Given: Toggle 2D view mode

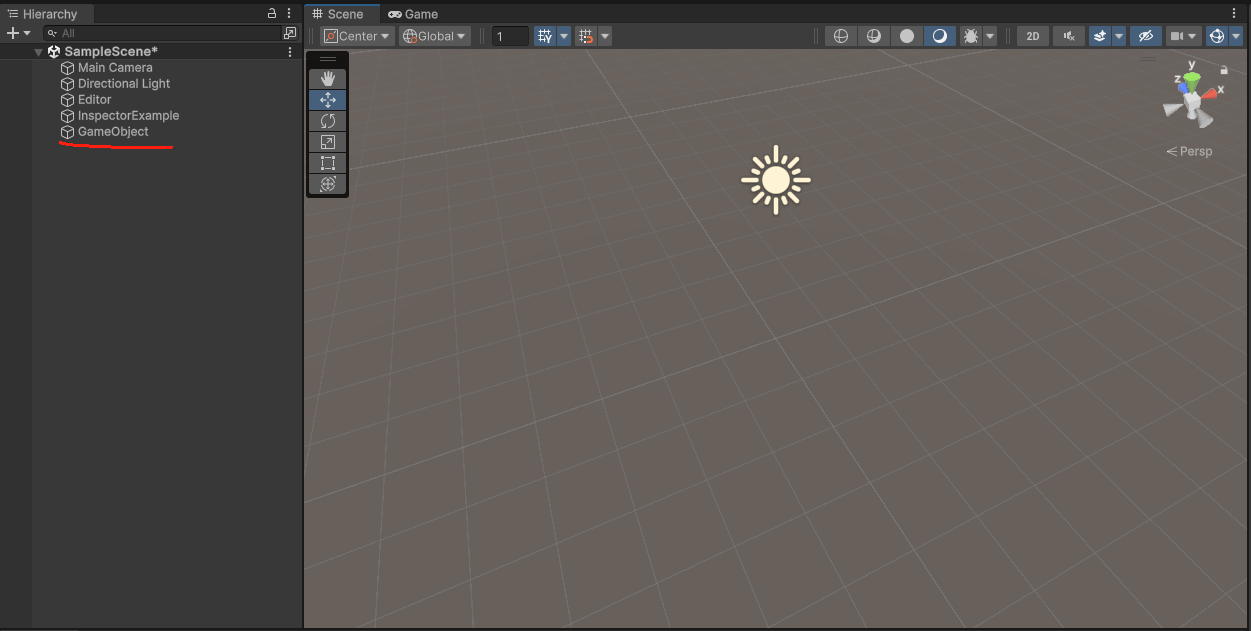Looking at the screenshot, I should pos(1033,36).
